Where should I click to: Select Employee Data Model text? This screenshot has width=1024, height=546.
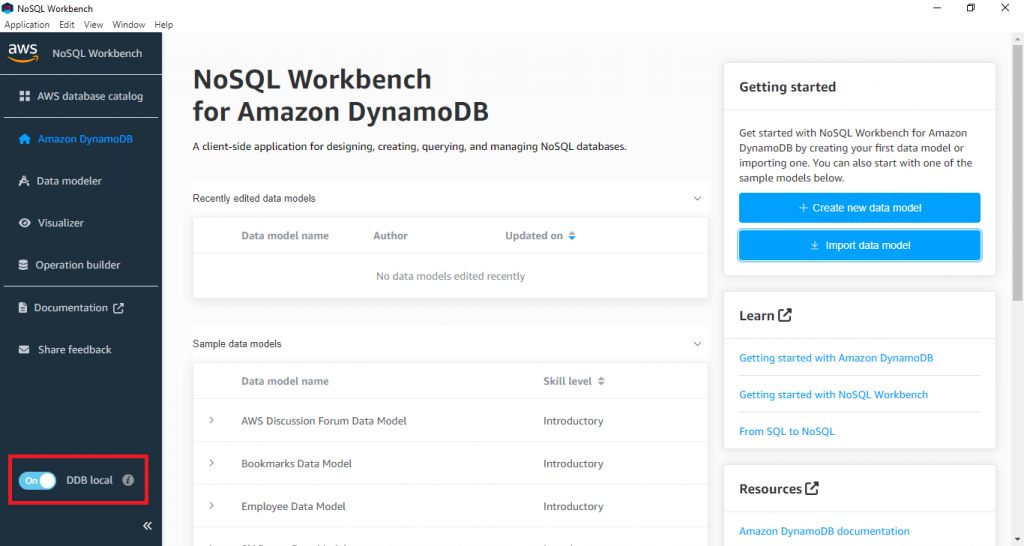point(293,506)
